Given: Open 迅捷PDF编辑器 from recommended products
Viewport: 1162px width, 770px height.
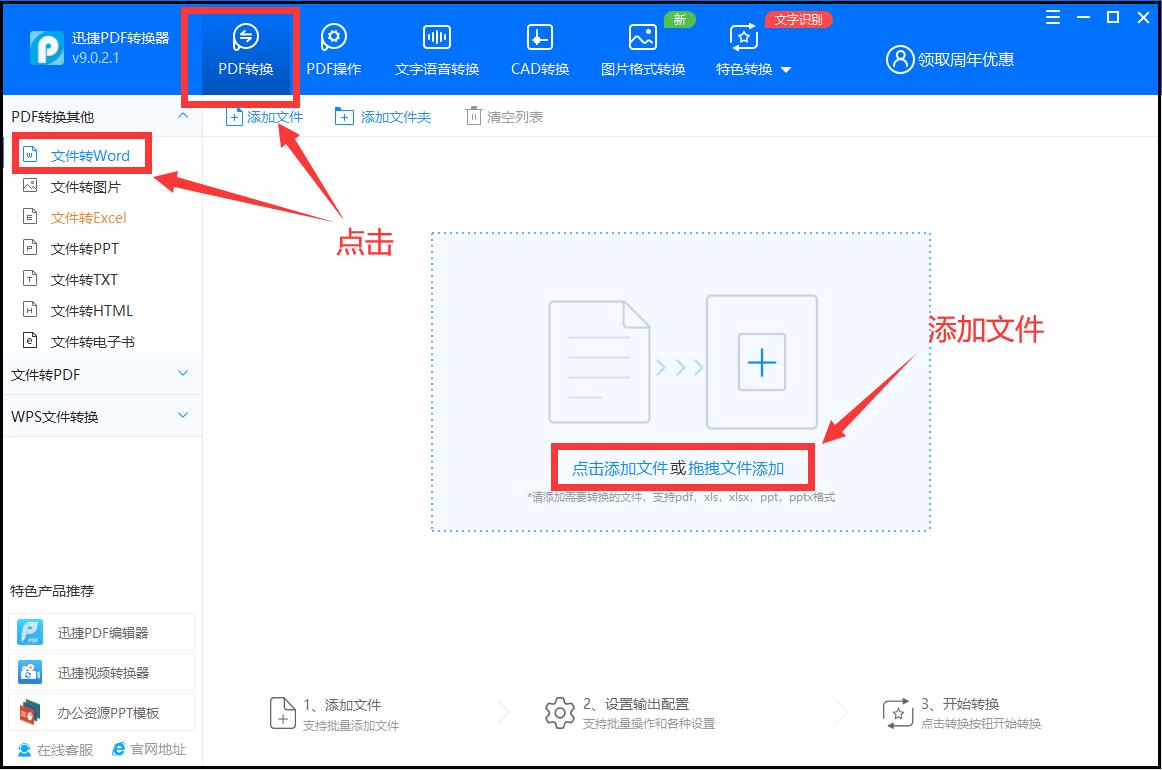Looking at the screenshot, I should pos(100,631).
